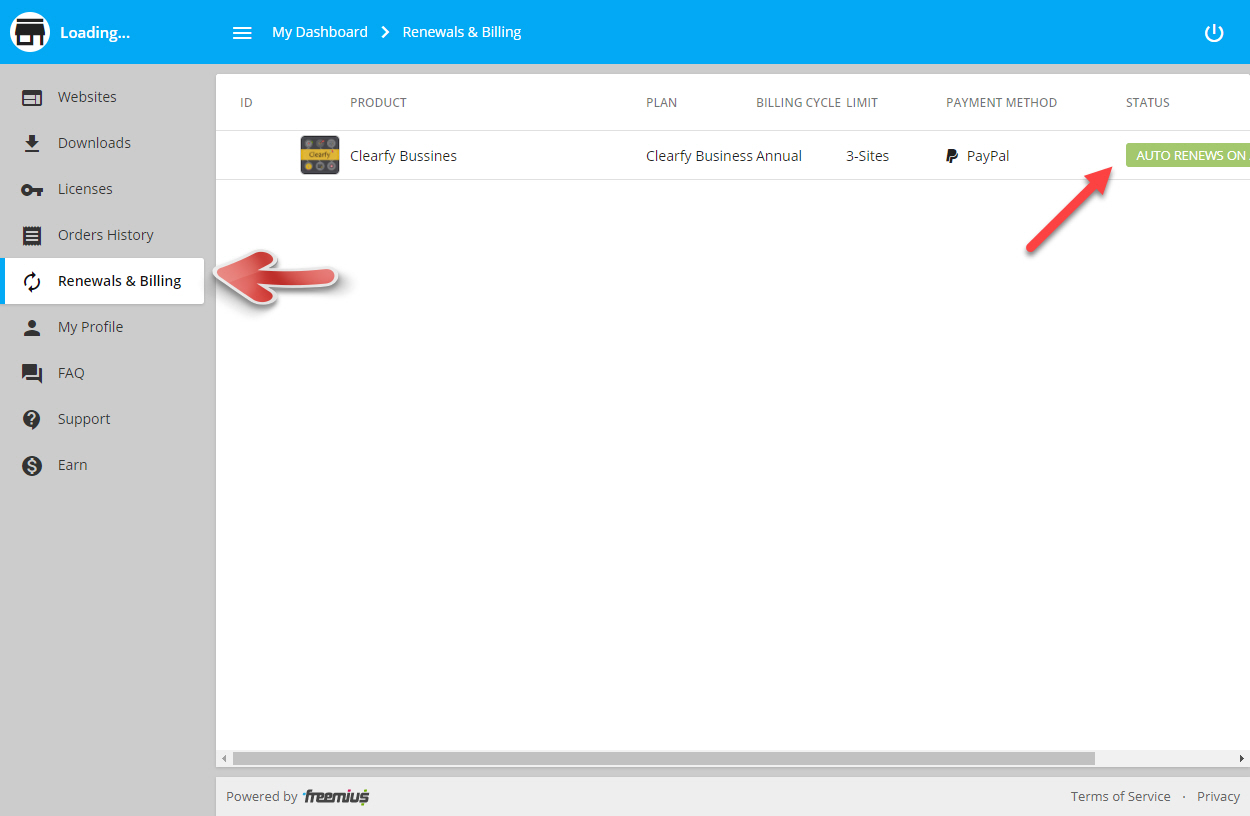Open the FAQ section
The image size is (1250, 816).
coord(102,373)
